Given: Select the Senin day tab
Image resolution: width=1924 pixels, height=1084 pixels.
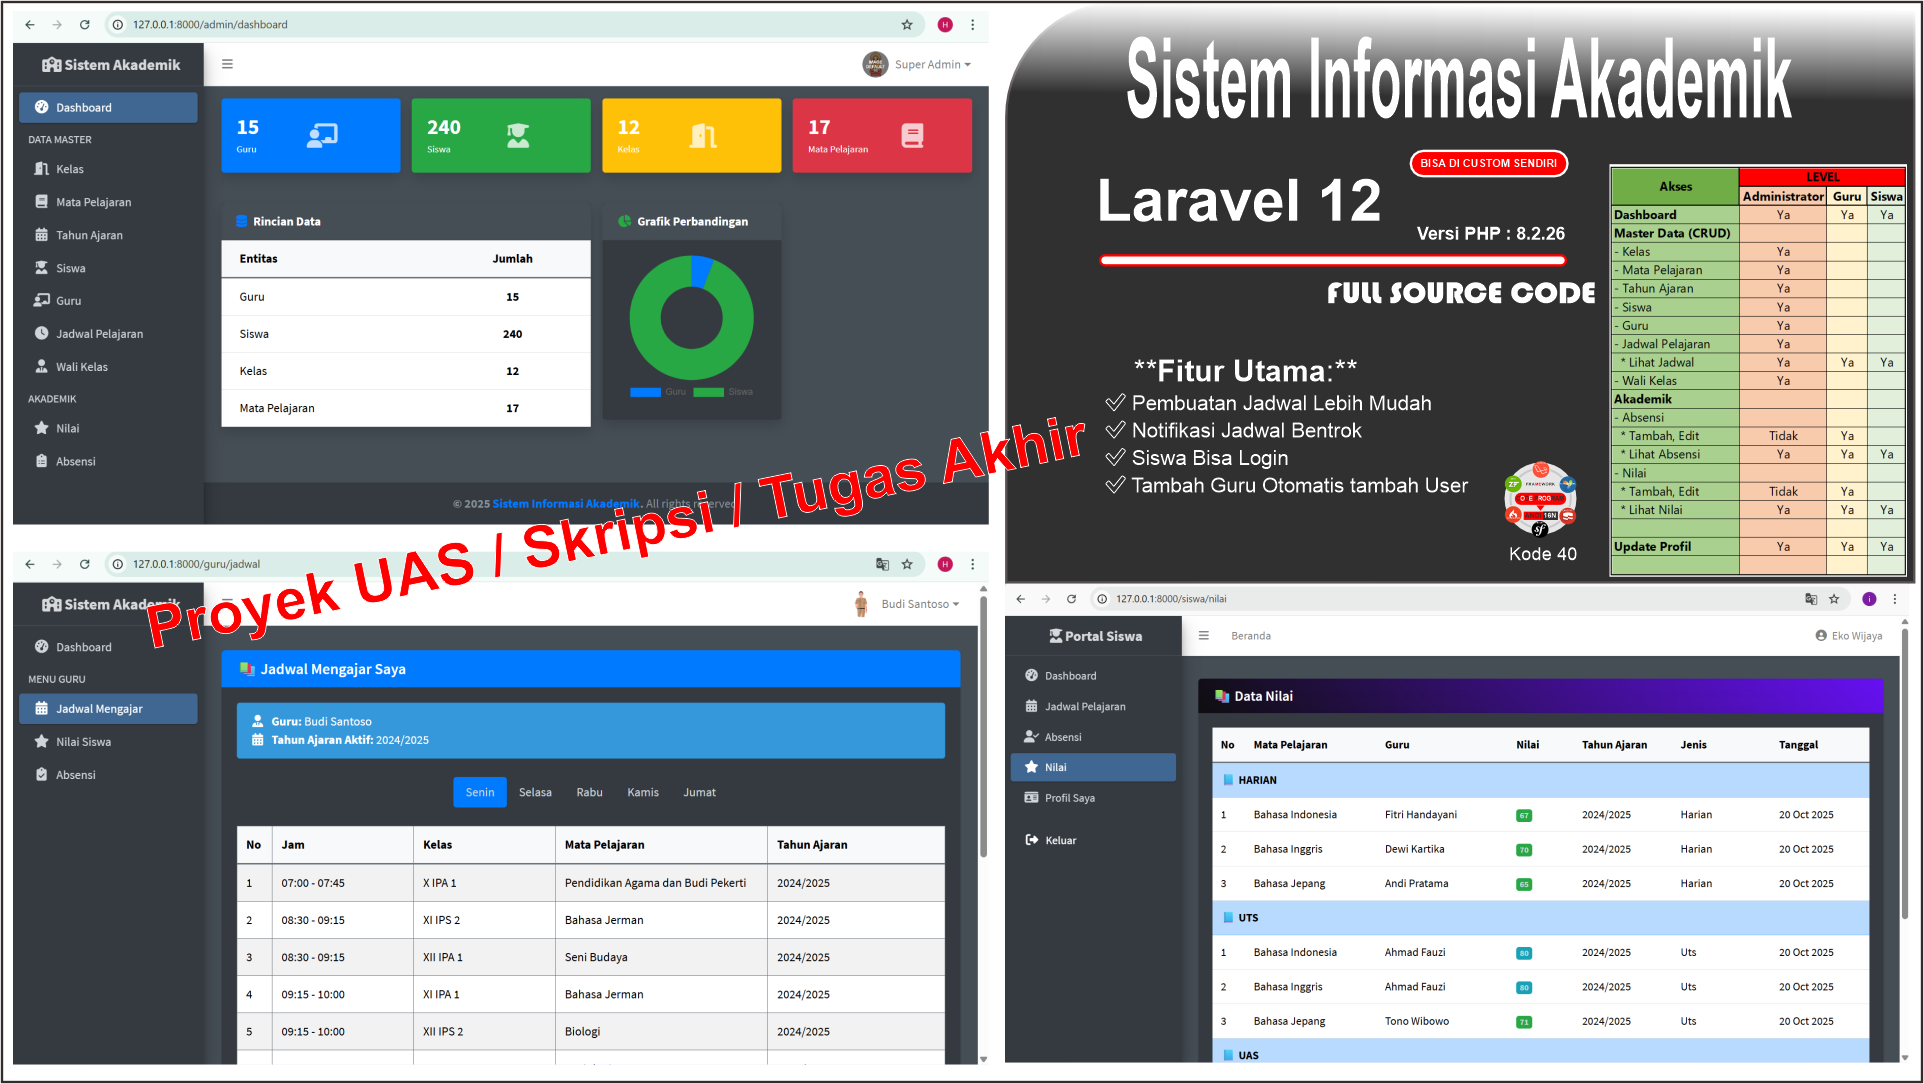Looking at the screenshot, I should coord(480,792).
